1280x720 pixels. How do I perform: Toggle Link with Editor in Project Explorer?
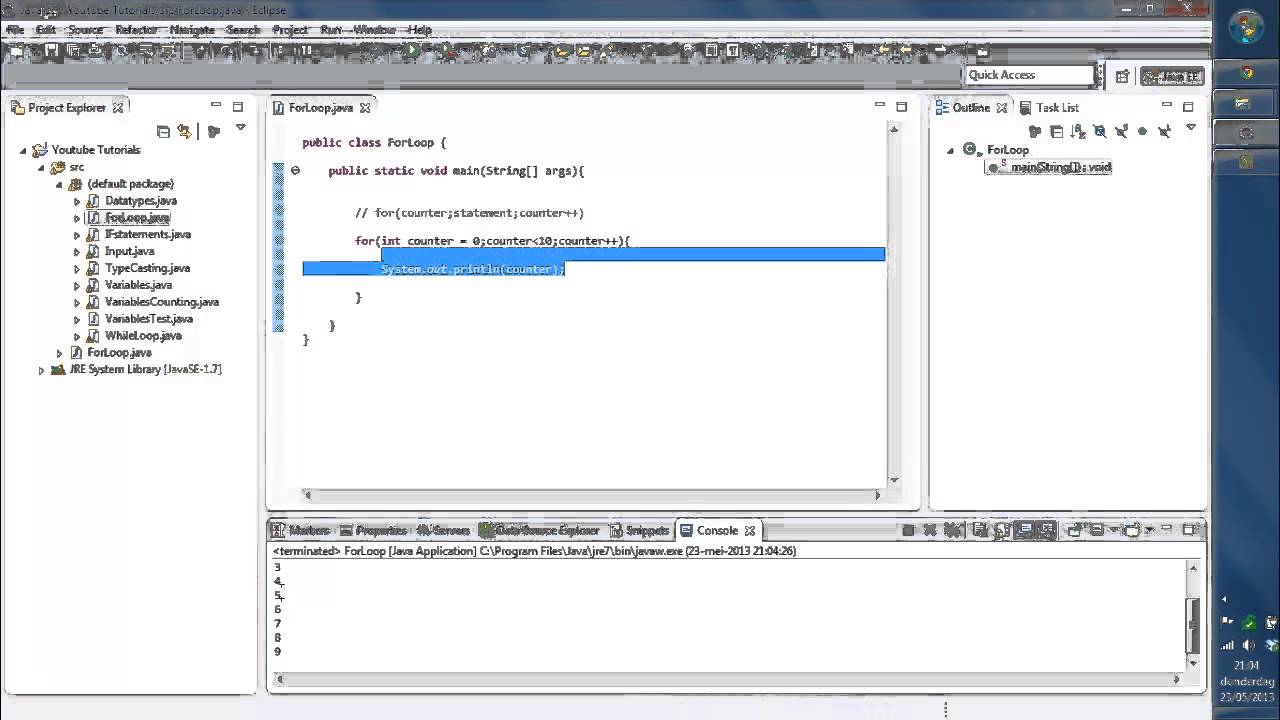click(x=185, y=131)
